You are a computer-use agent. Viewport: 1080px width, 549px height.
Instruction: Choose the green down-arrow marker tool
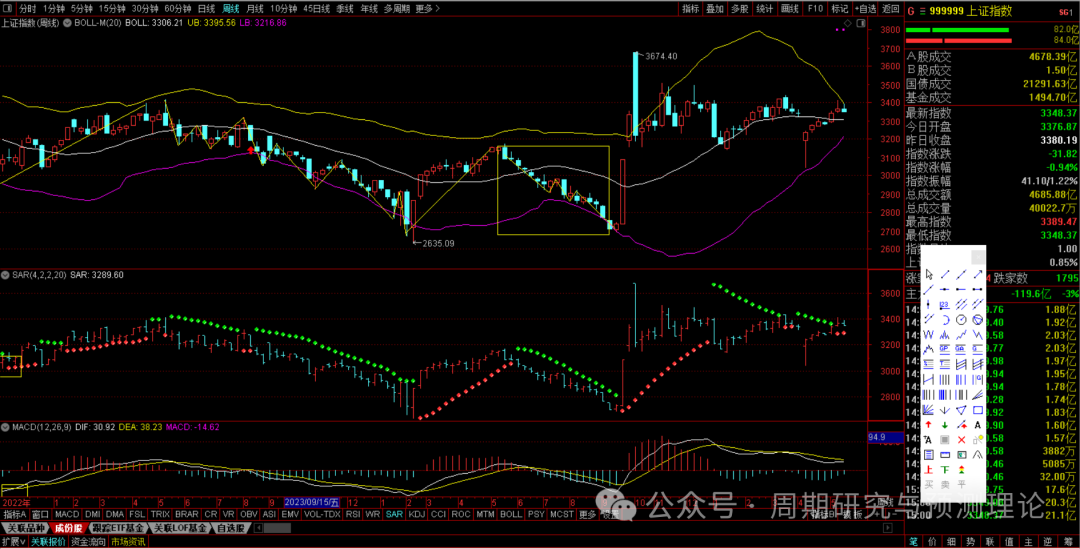coord(945,425)
